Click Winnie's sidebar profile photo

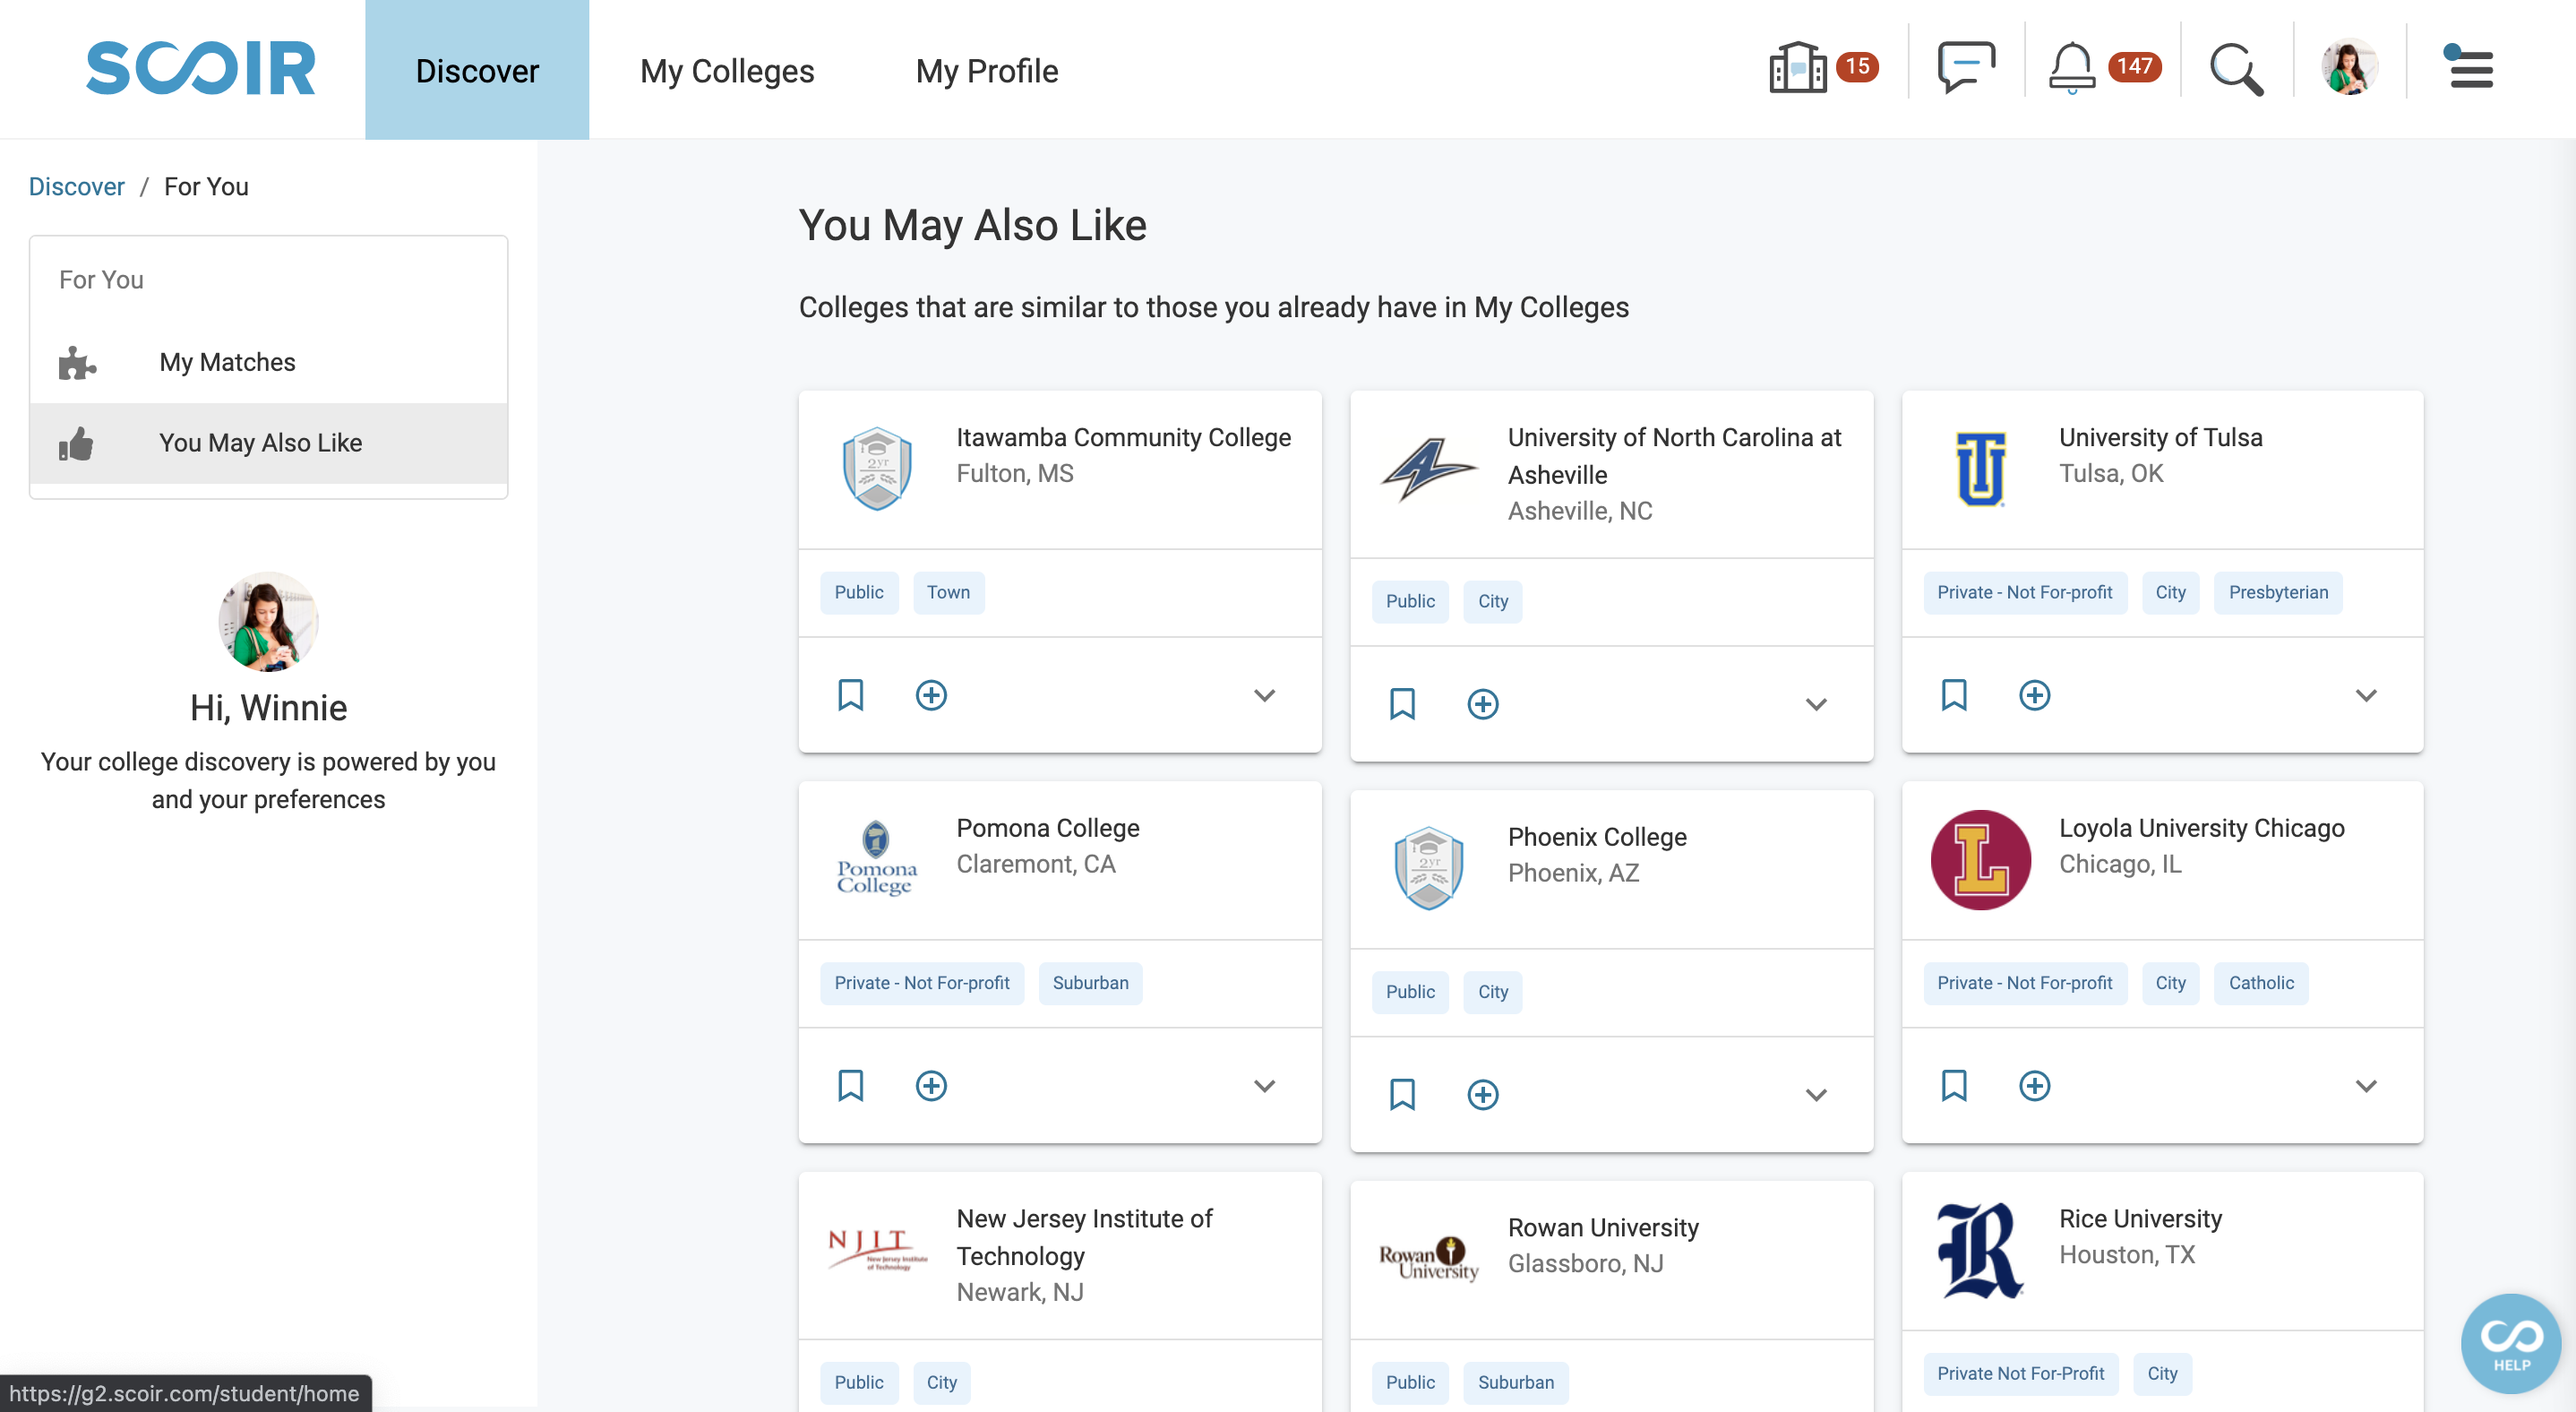tap(268, 622)
